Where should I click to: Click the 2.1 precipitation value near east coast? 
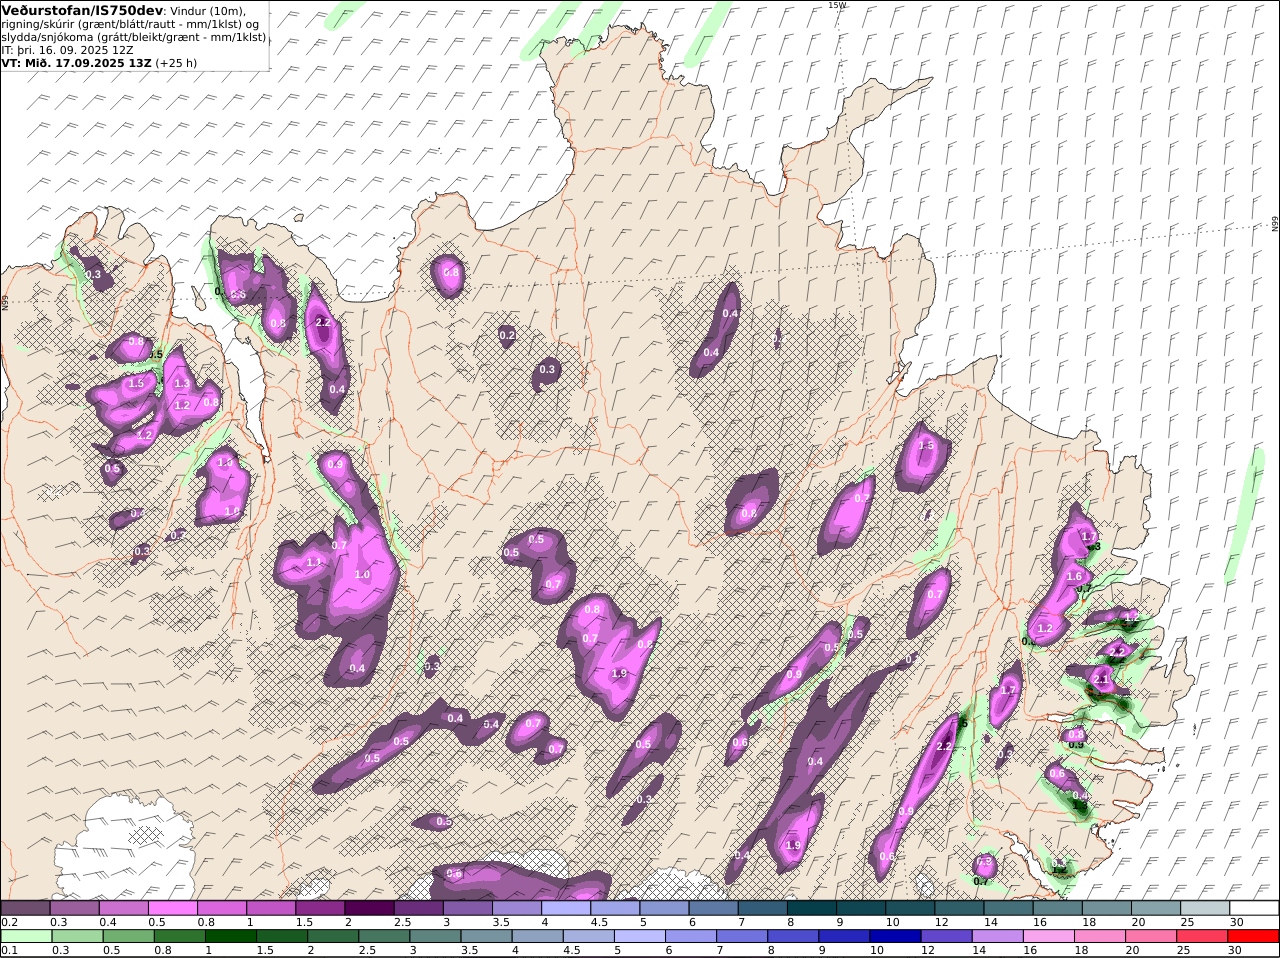pyautogui.click(x=1101, y=679)
